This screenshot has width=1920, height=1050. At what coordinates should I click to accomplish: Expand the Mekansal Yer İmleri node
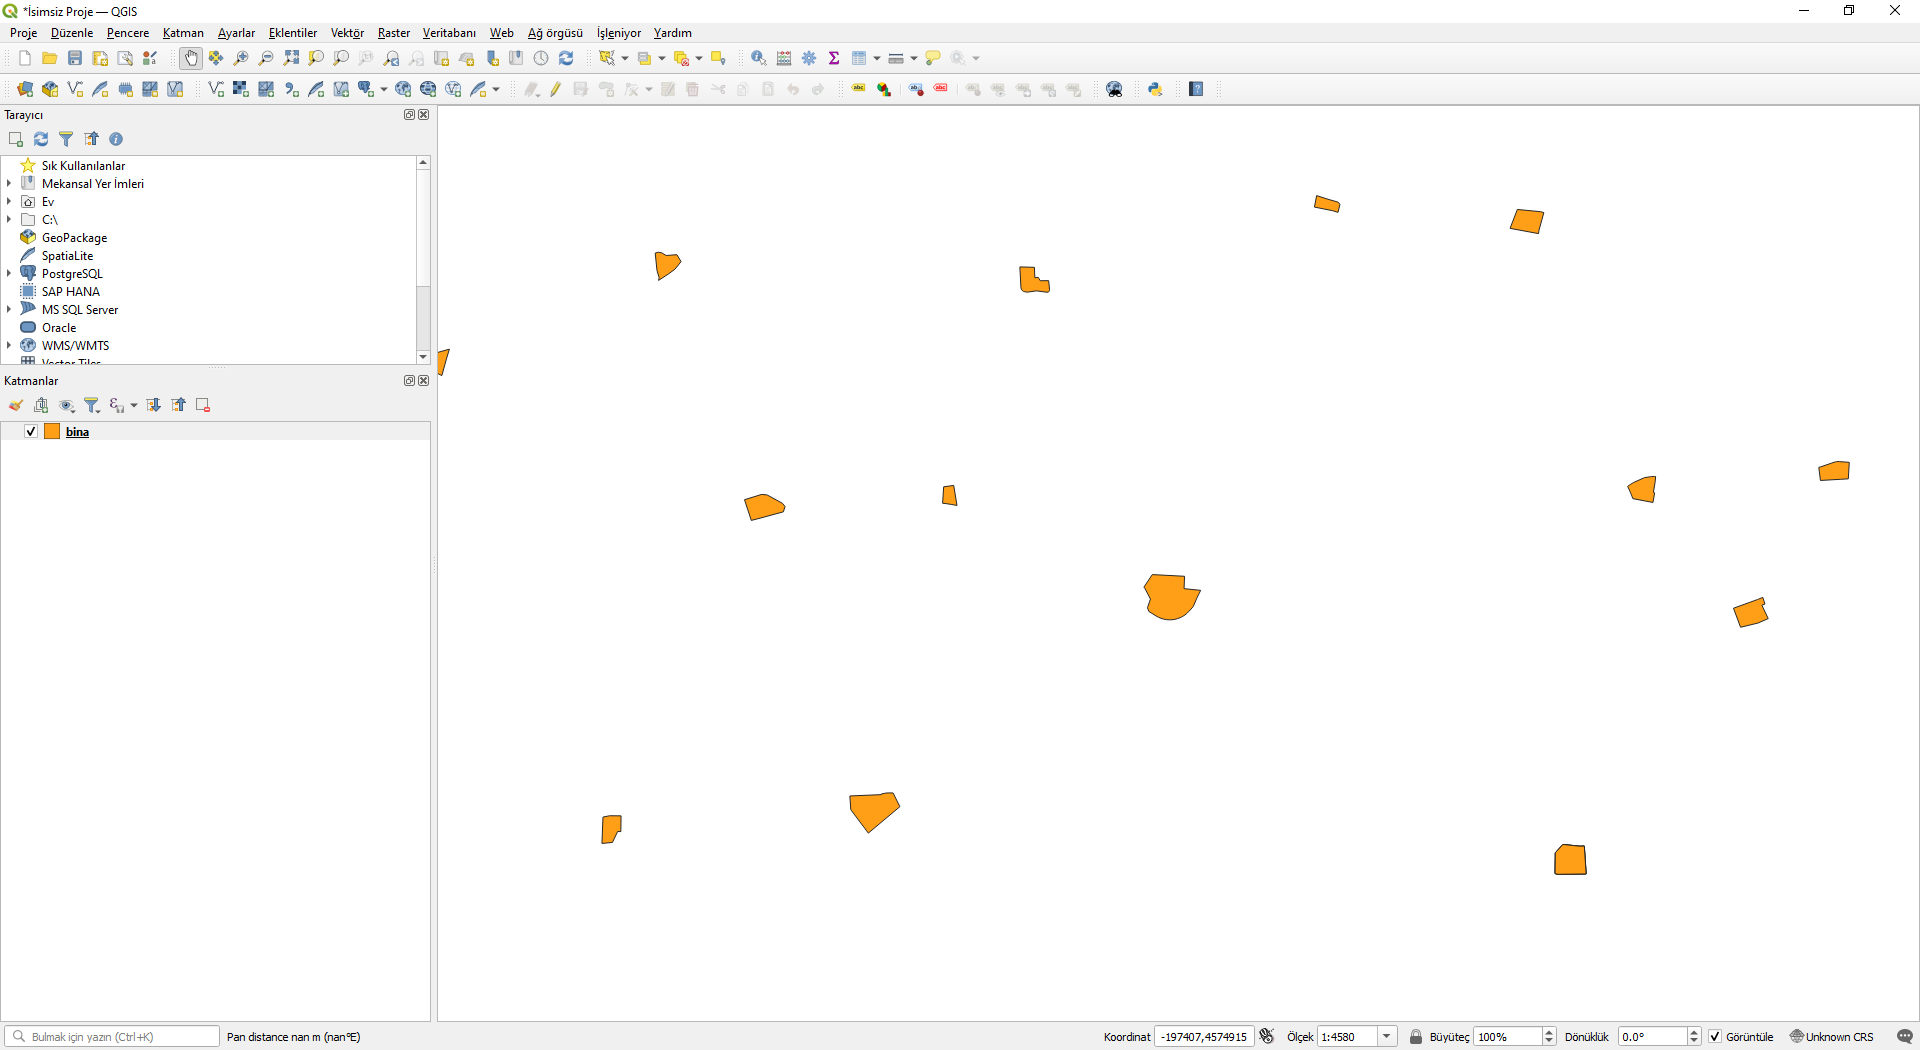(9, 183)
